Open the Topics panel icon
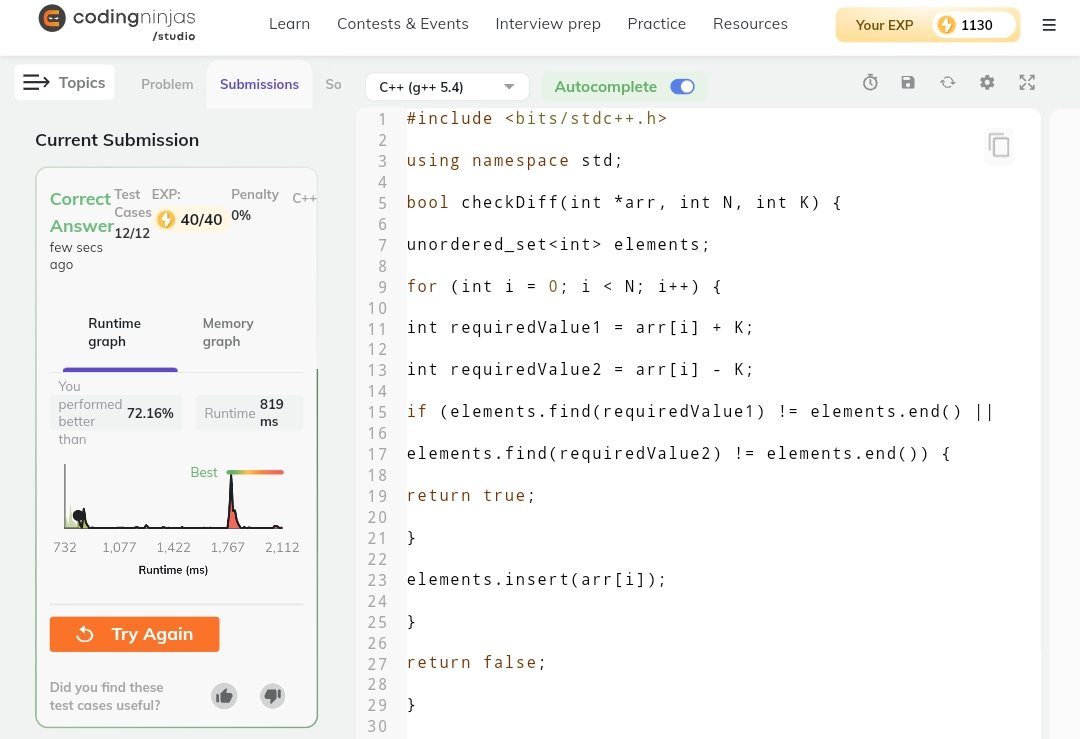Screen dimensions: 1080x739 coord(37,82)
